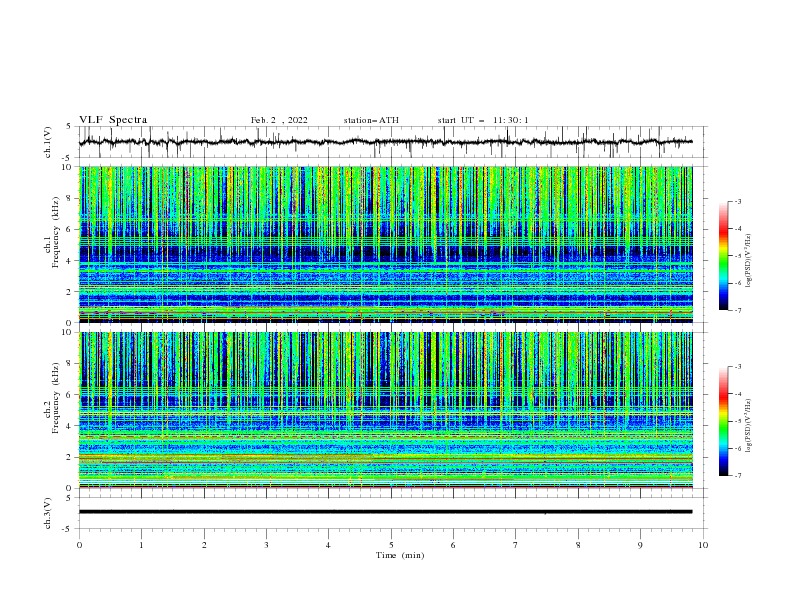
Task: Click the ch.2 frequency axis tick "6"
Action: click(70, 395)
